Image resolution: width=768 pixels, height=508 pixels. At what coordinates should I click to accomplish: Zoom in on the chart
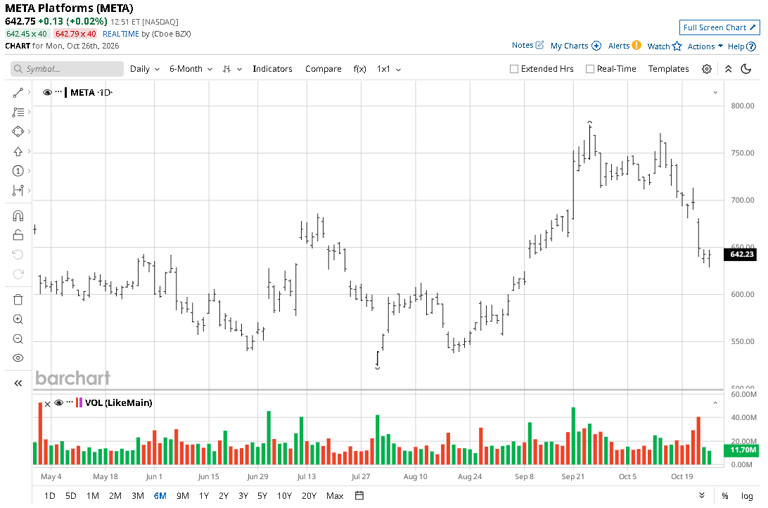[x=18, y=319]
